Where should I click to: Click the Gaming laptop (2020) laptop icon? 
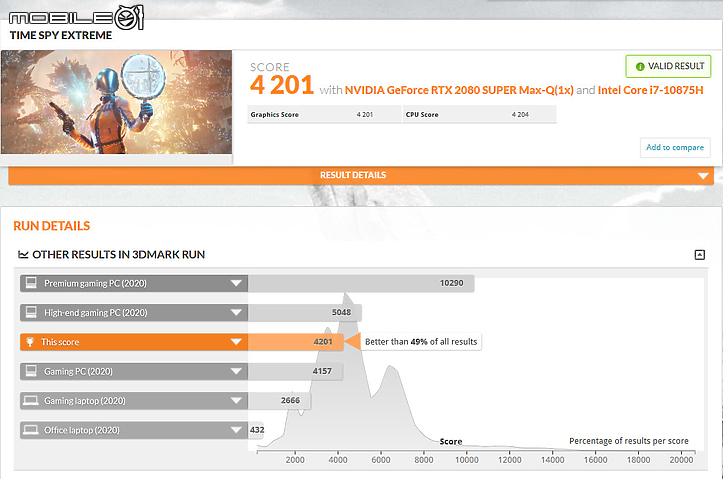pos(31,400)
